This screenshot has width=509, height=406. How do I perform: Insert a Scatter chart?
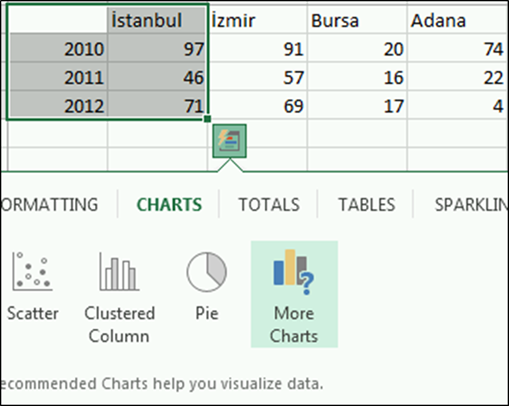tap(33, 286)
